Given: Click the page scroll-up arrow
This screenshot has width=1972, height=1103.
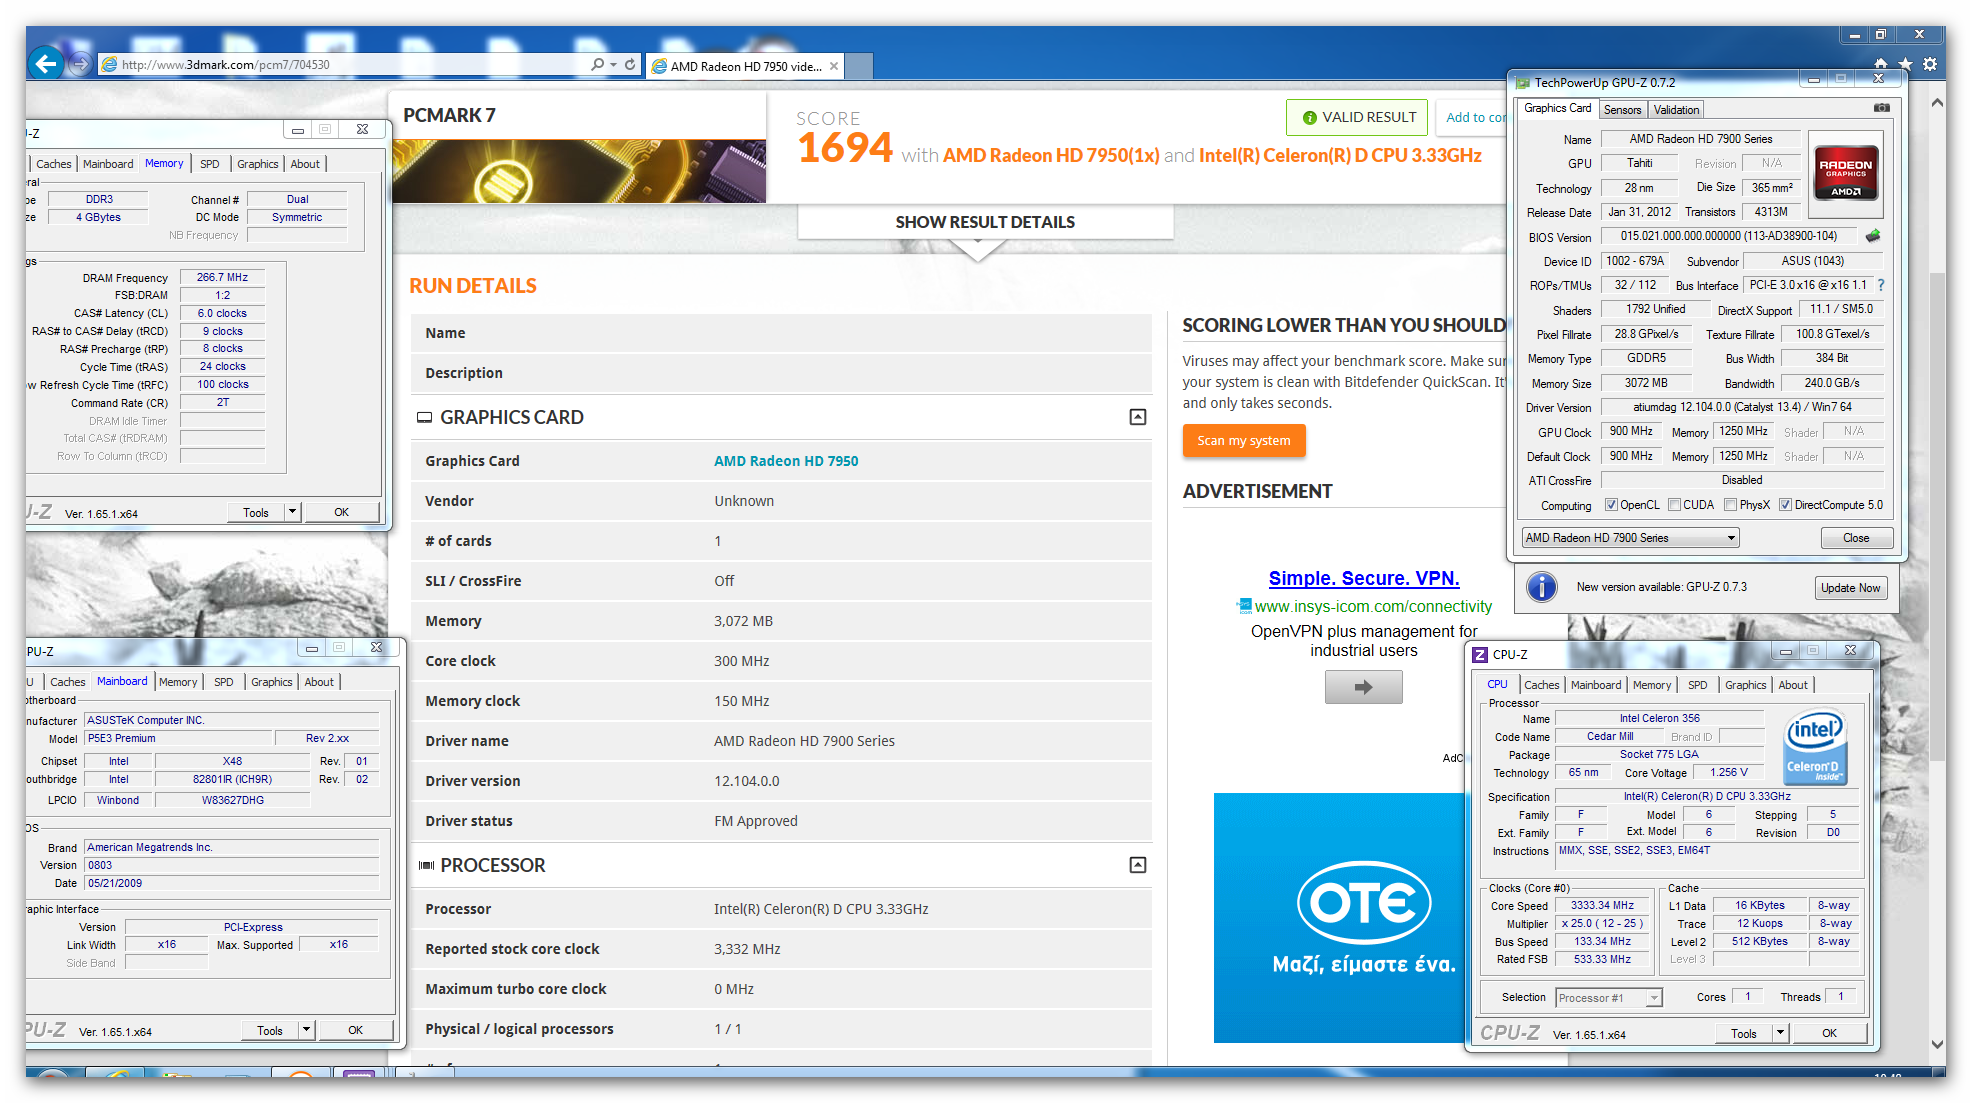Looking at the screenshot, I should (x=1938, y=102).
